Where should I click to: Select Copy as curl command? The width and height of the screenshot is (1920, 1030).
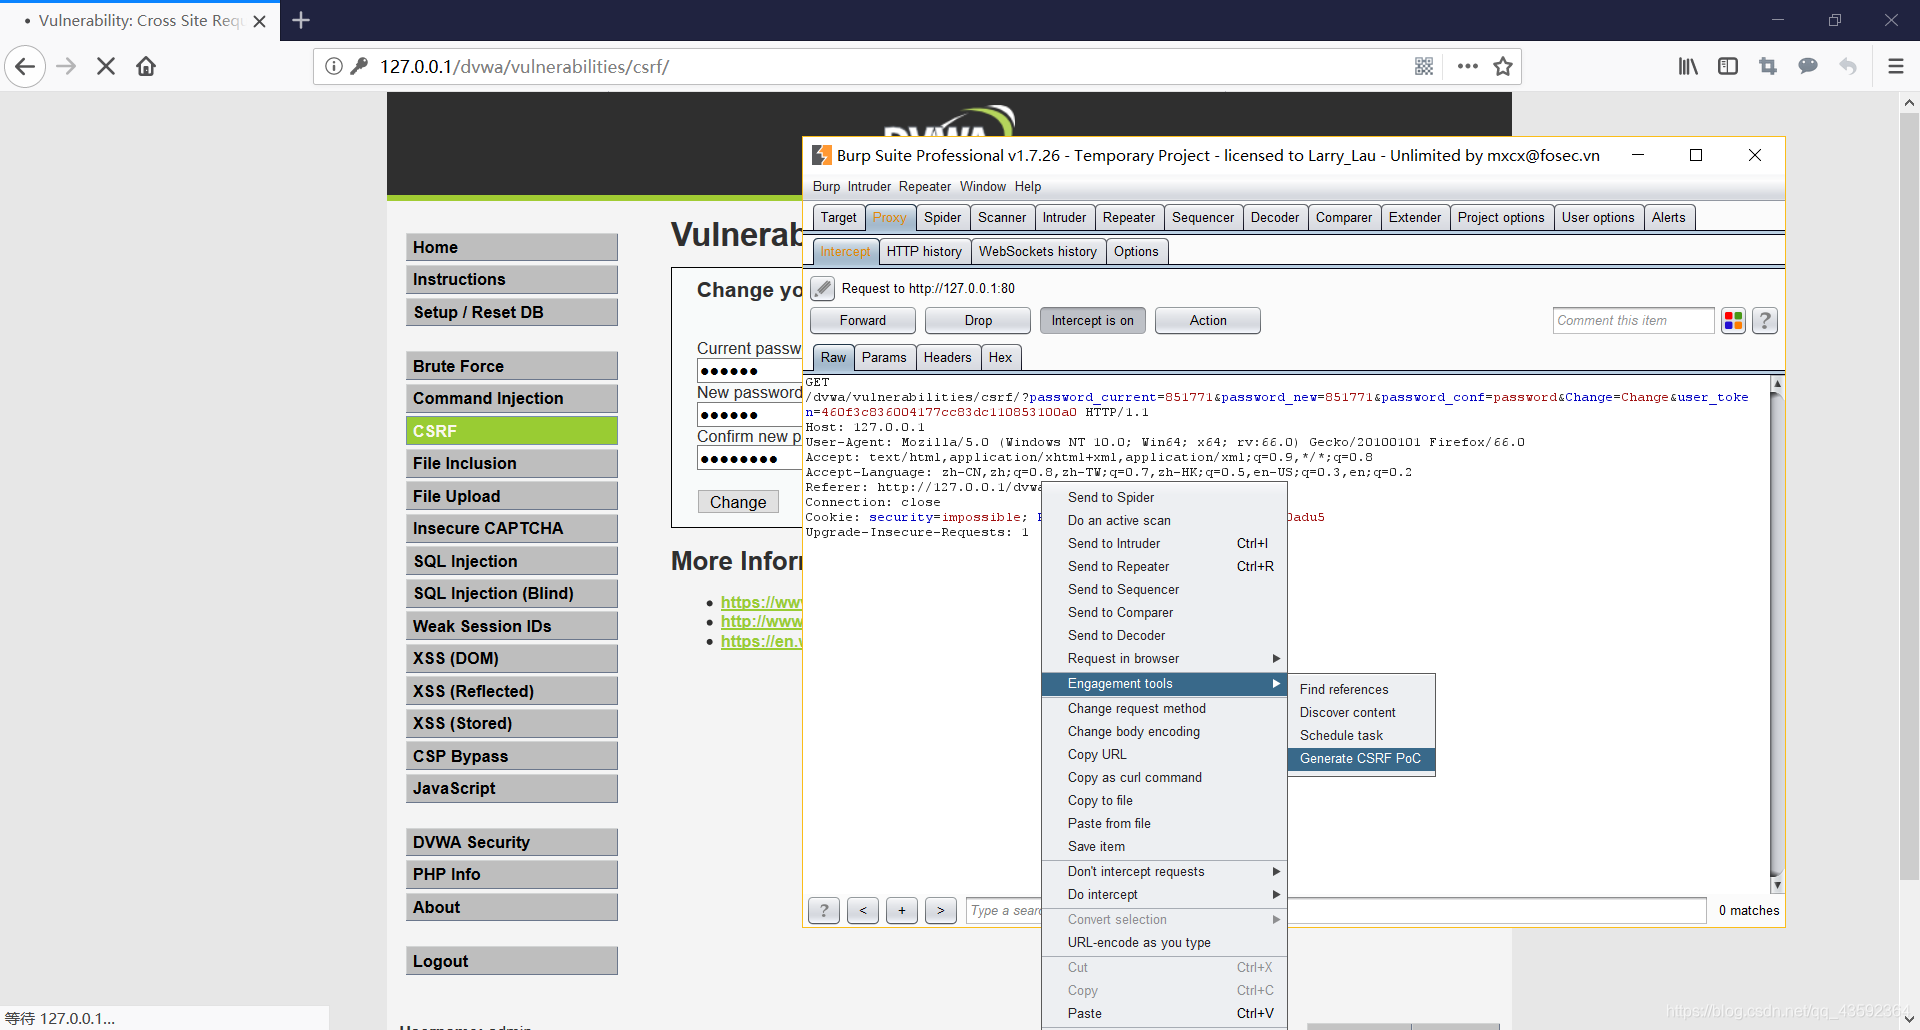click(x=1164, y=778)
